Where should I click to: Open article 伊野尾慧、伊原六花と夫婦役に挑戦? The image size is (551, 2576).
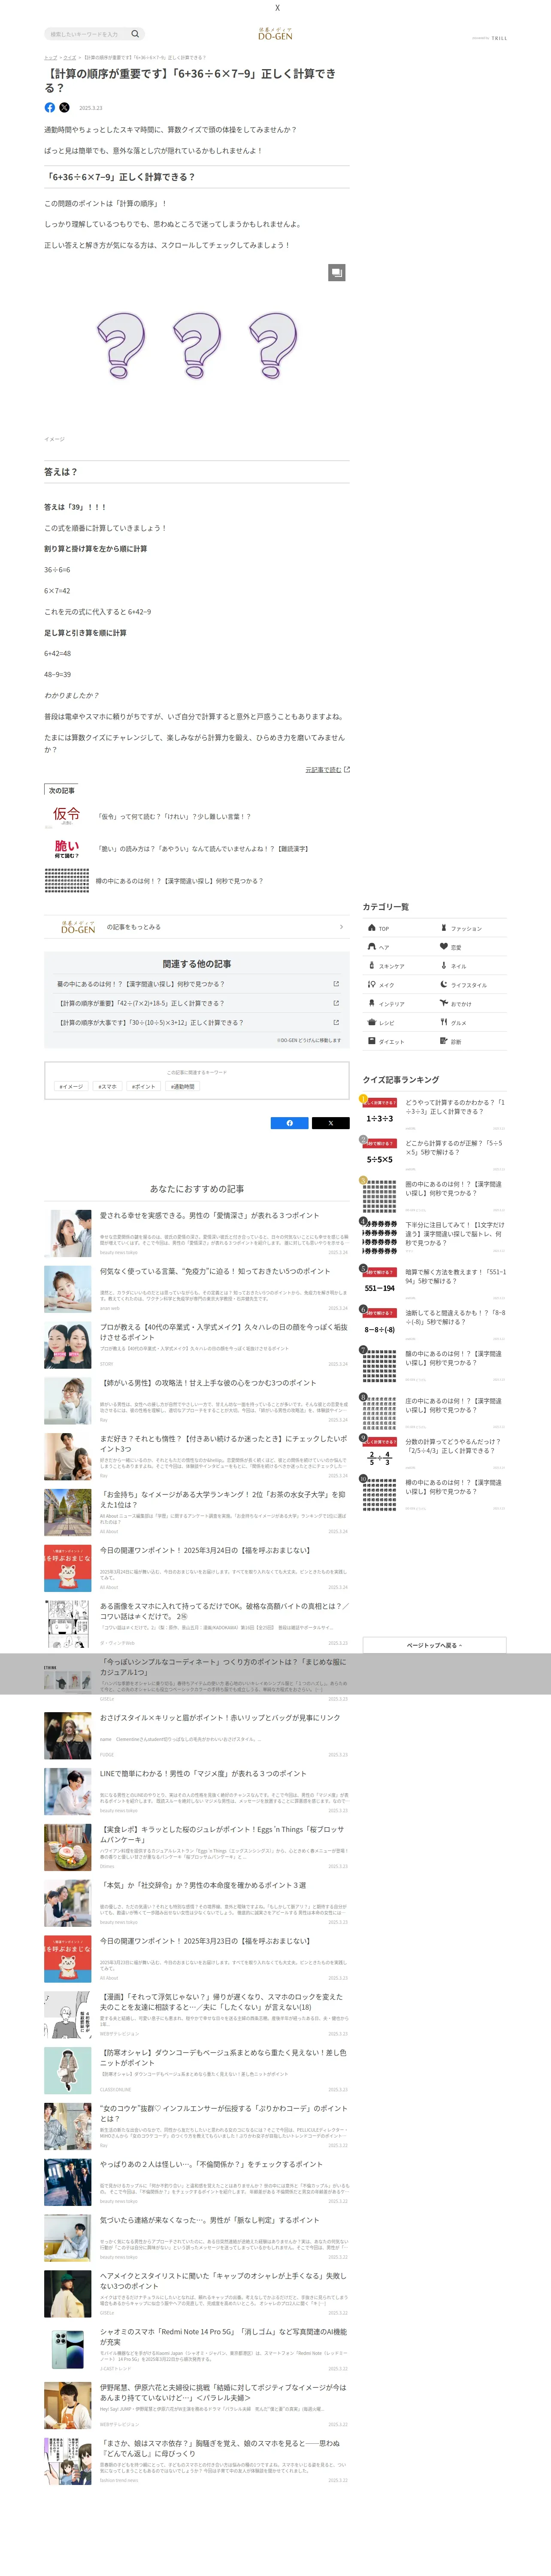click(x=223, y=2393)
